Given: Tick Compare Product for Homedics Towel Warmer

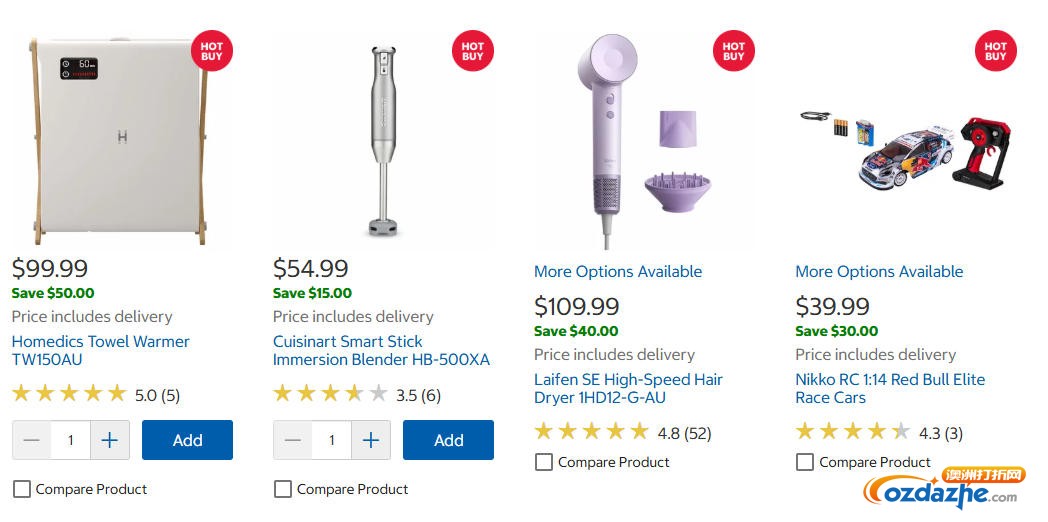Looking at the screenshot, I should (x=22, y=489).
